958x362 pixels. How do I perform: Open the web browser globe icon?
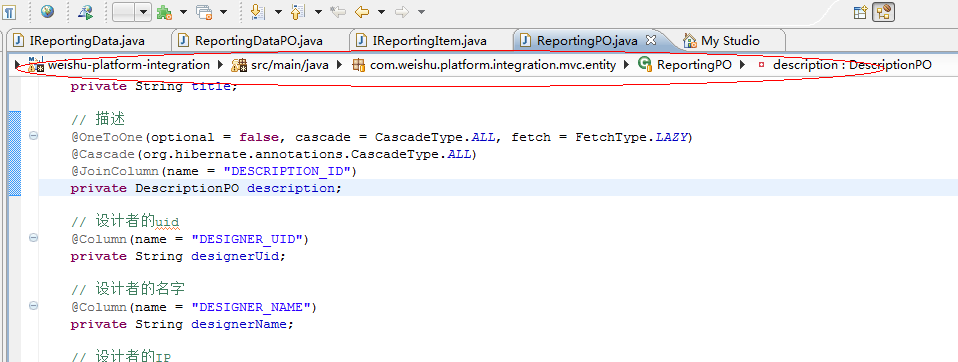pos(47,12)
